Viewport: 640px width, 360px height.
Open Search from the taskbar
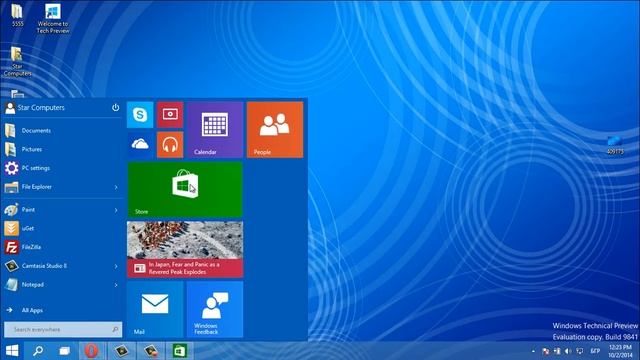(x=38, y=351)
